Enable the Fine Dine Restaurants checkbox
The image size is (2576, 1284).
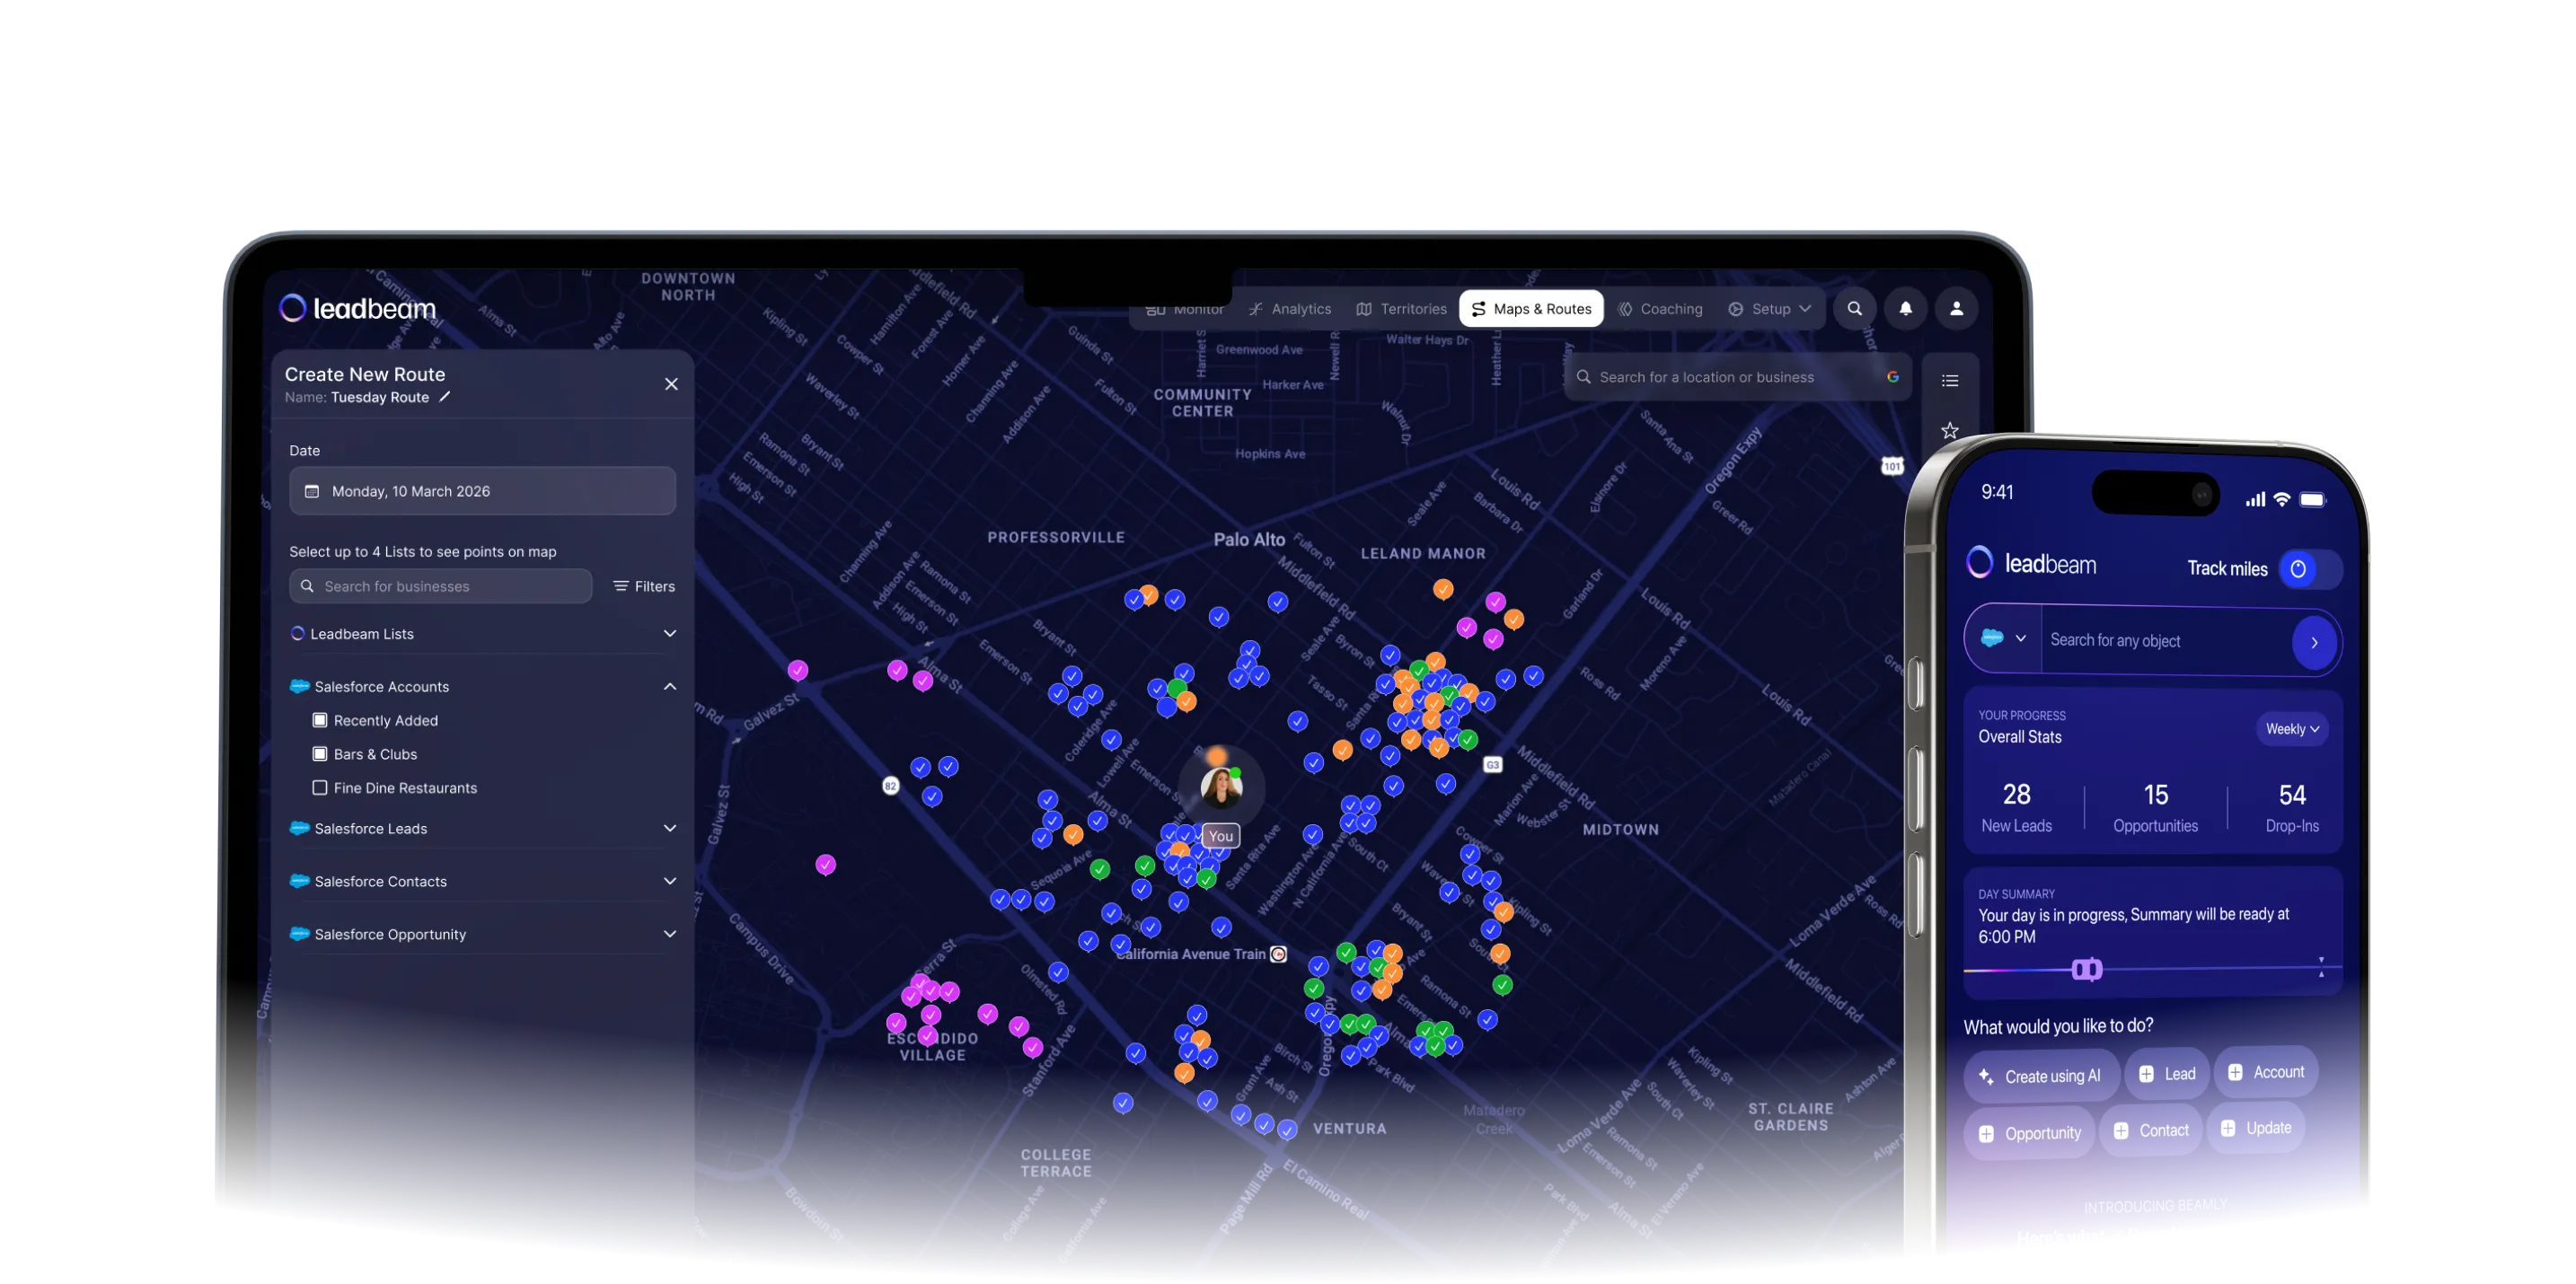tap(320, 788)
